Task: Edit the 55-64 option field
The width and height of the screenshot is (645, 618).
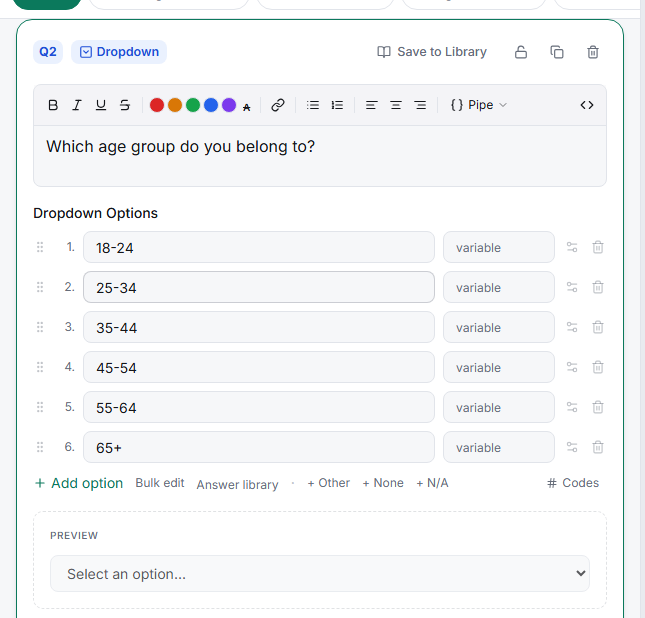Action: (259, 407)
